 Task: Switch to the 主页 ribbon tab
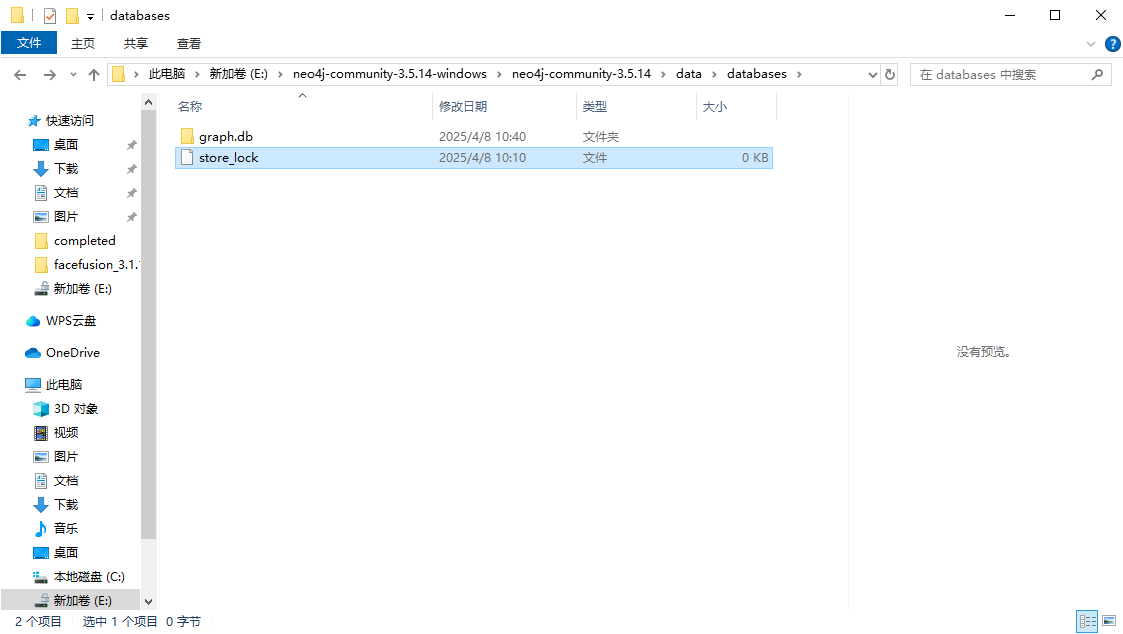coord(82,44)
